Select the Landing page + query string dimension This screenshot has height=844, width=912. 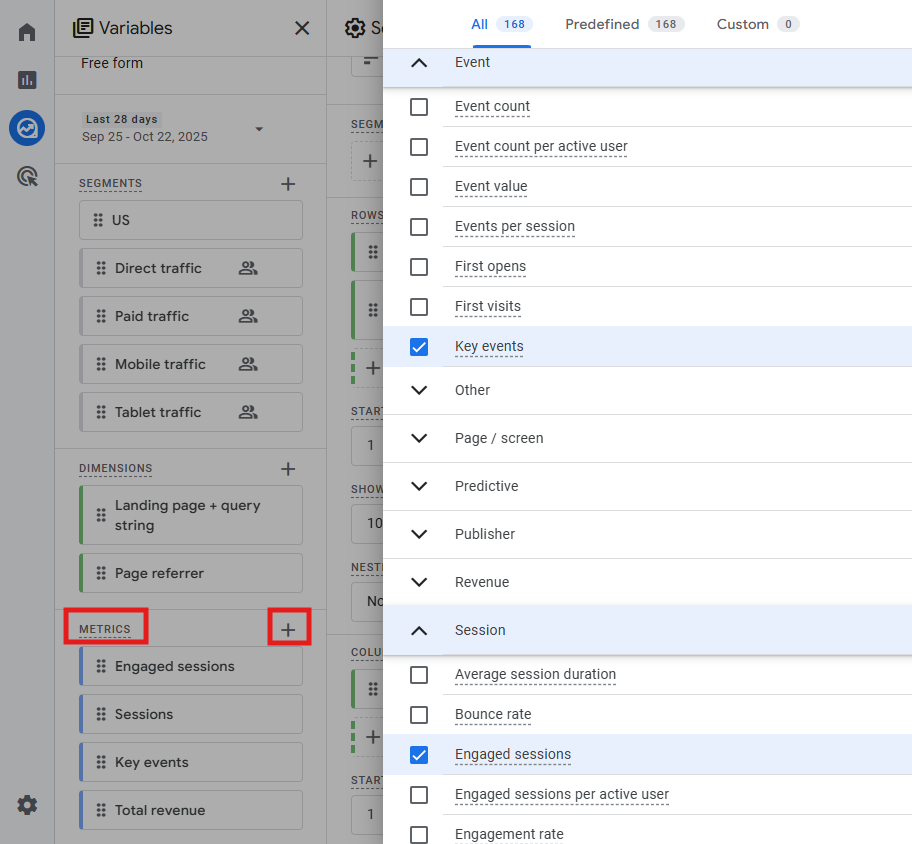191,515
